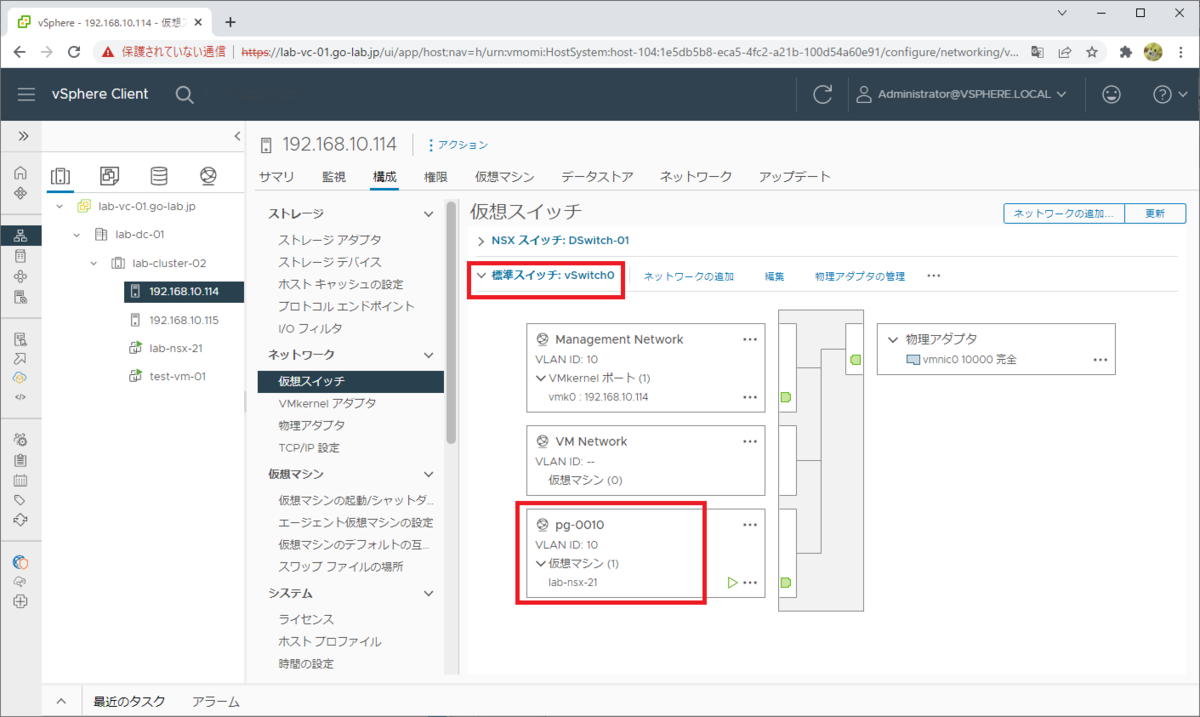Click the lab-nsx-21 green power icon
Viewport: 1200px width, 717px height.
(732, 582)
